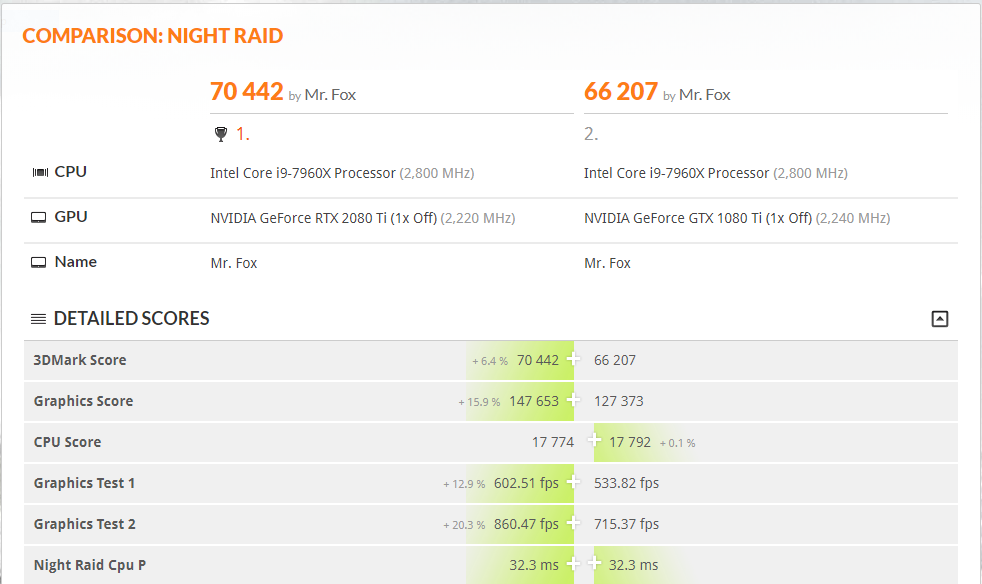Click the 533.82 fps value
982x584 pixels.
click(627, 483)
